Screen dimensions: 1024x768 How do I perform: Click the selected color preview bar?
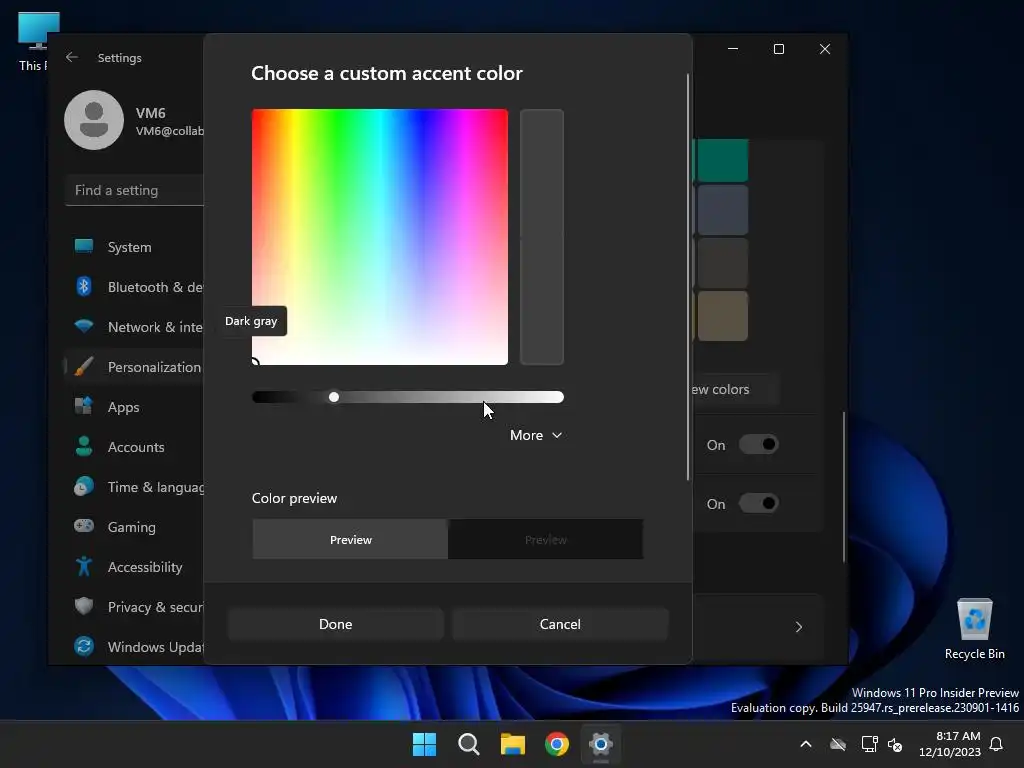point(541,237)
